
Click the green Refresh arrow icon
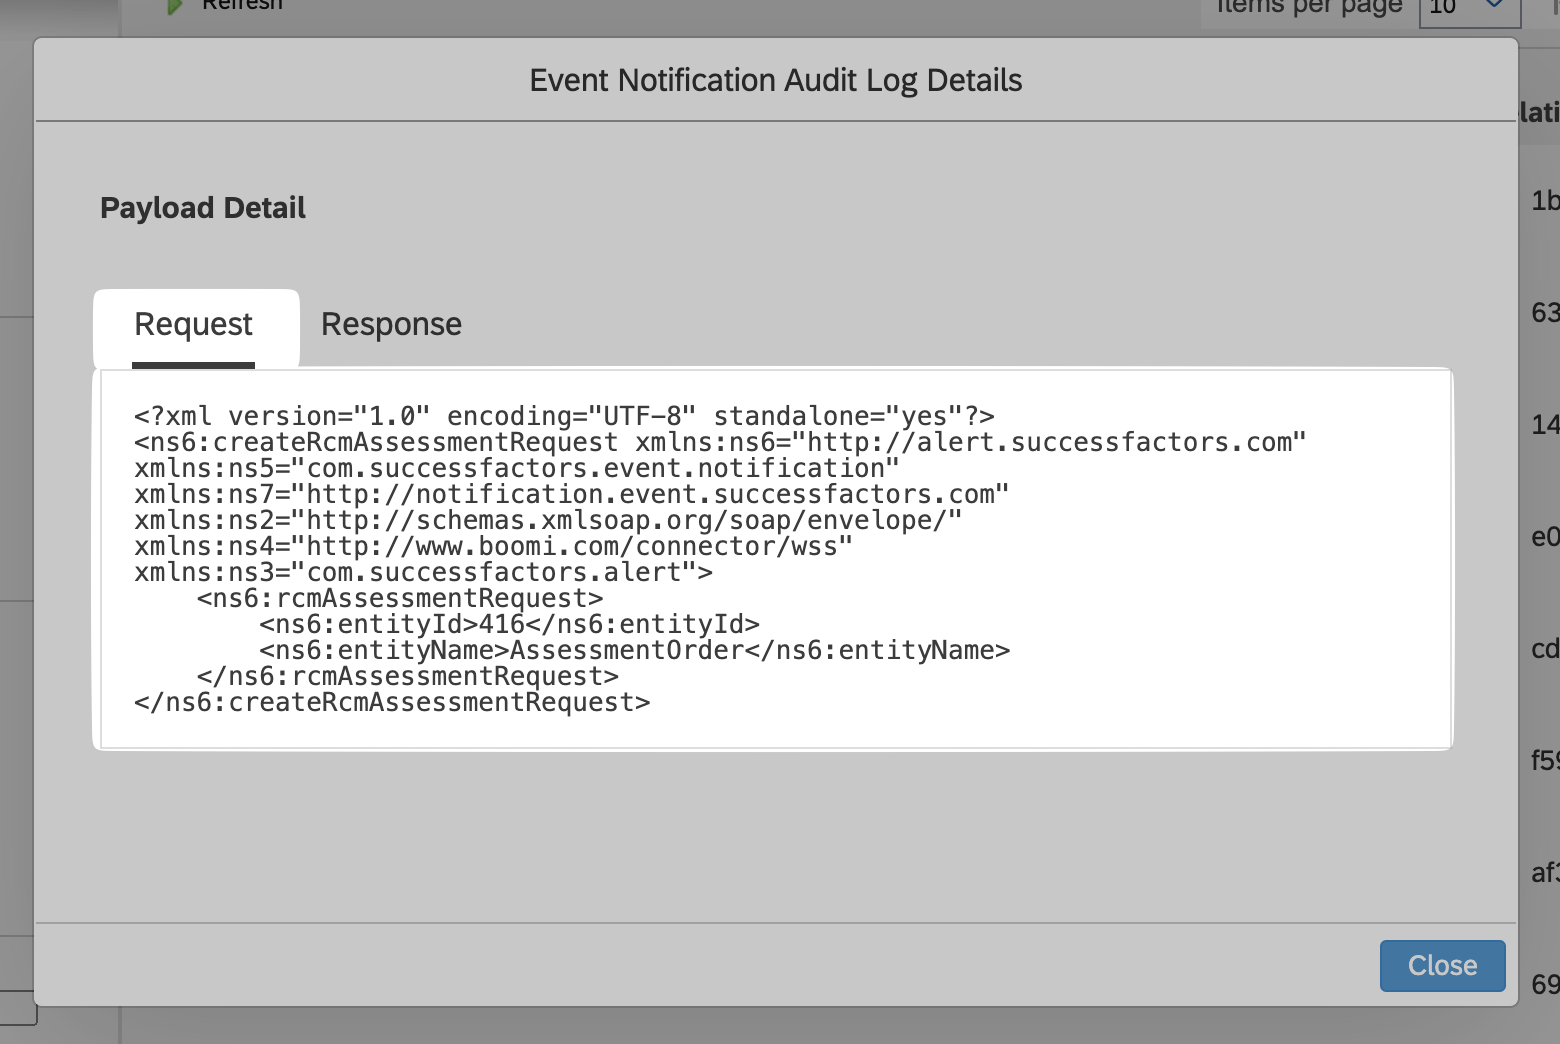tap(175, 6)
